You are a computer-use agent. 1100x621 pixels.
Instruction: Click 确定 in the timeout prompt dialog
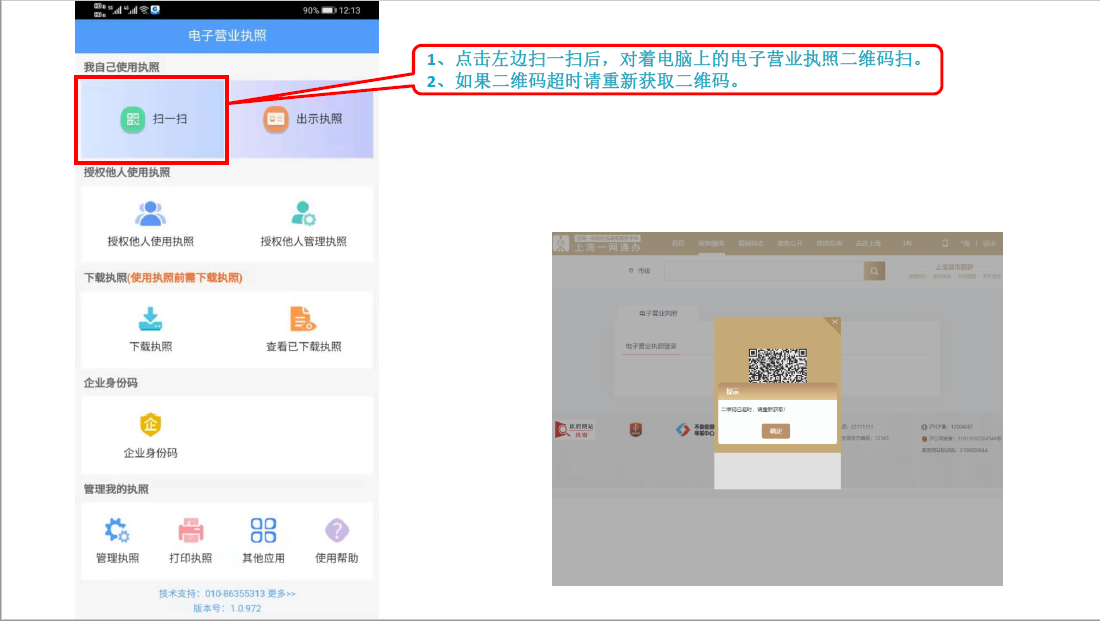775,431
